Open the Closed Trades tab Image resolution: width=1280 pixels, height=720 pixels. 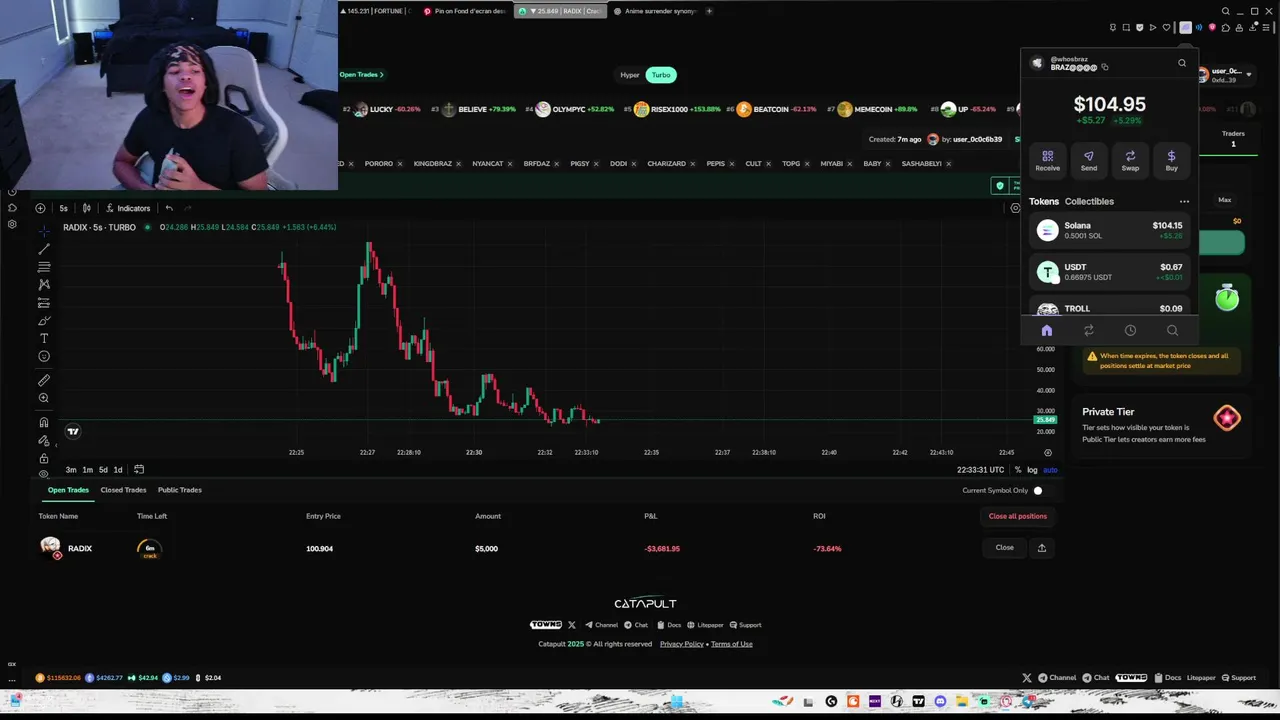[123, 490]
